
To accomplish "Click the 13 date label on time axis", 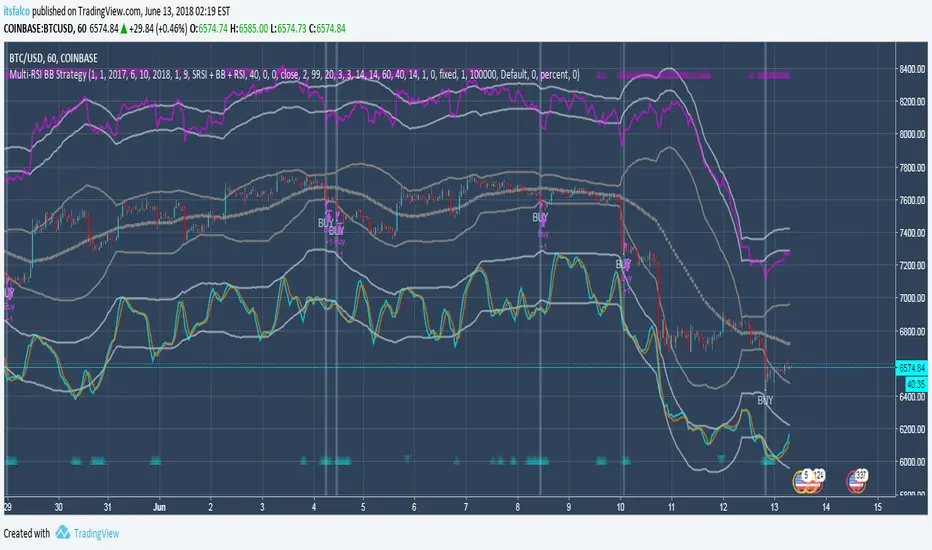I will (774, 507).
